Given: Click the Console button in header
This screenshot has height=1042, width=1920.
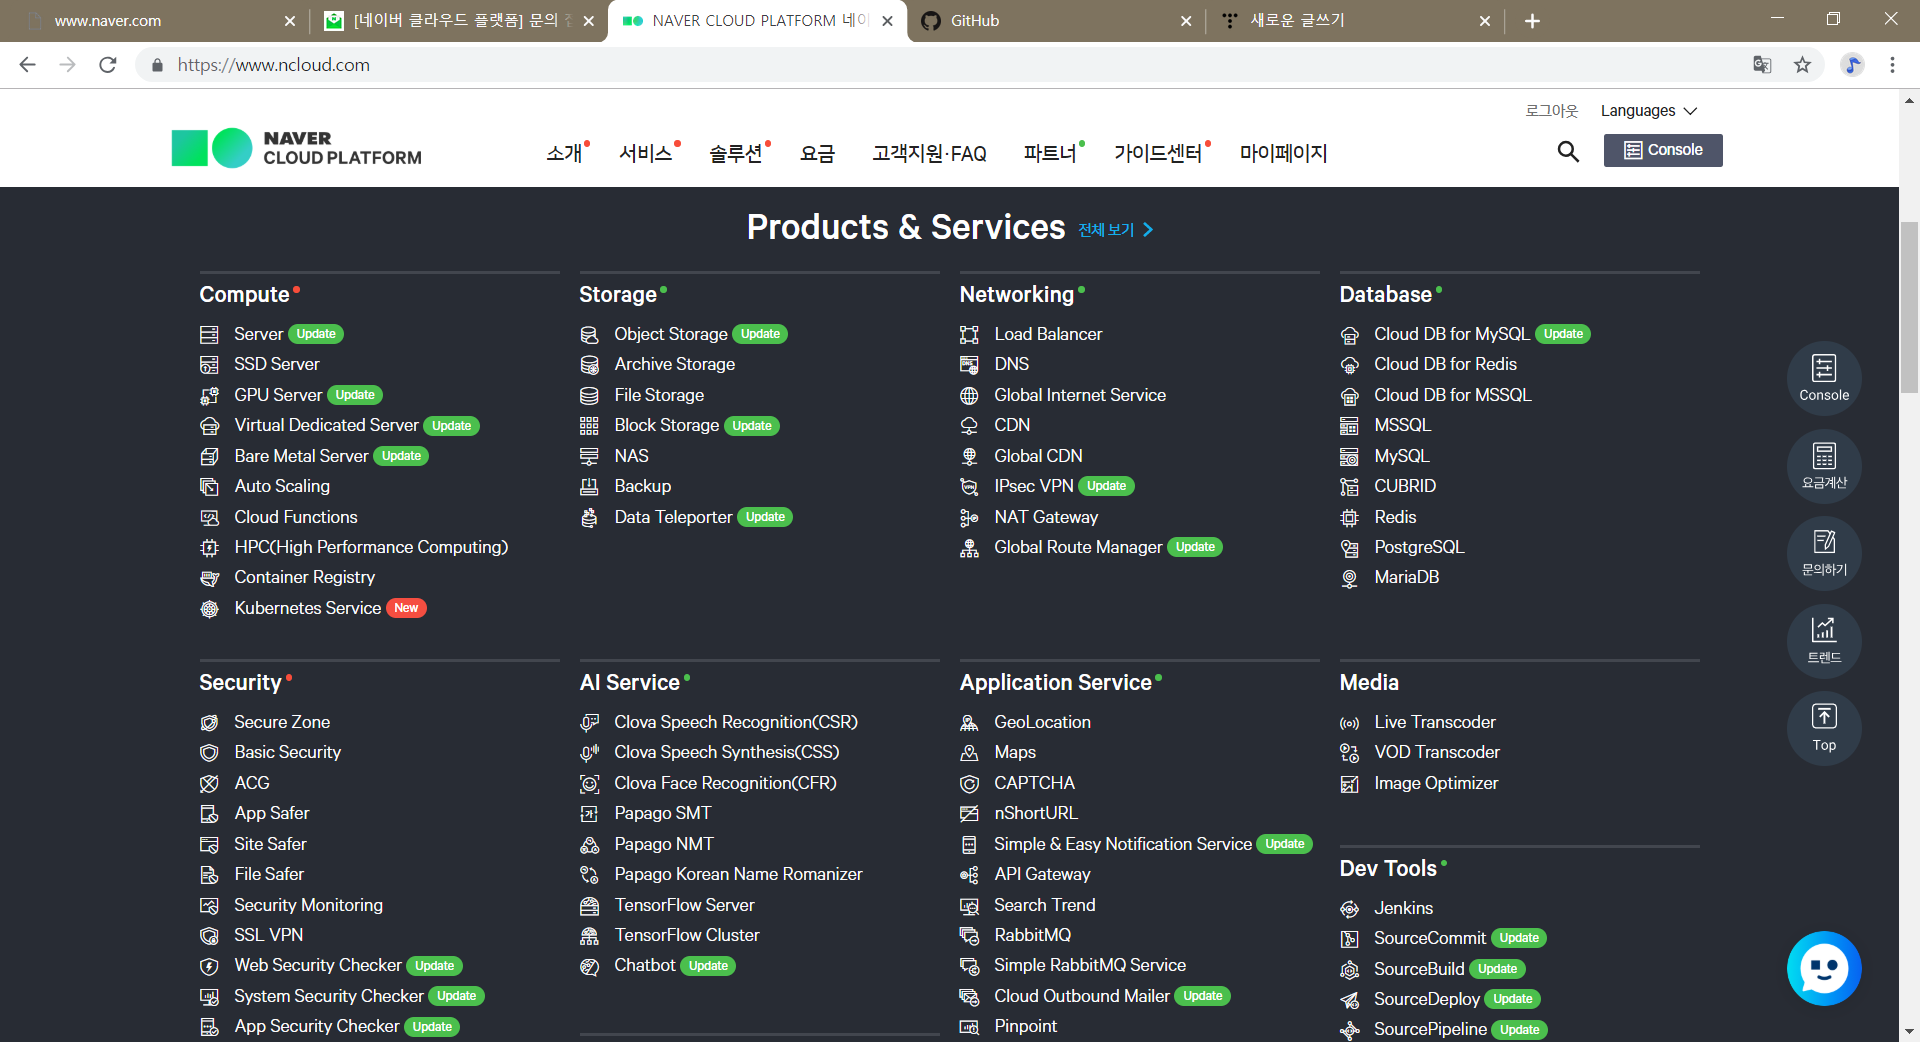Looking at the screenshot, I should 1663,150.
